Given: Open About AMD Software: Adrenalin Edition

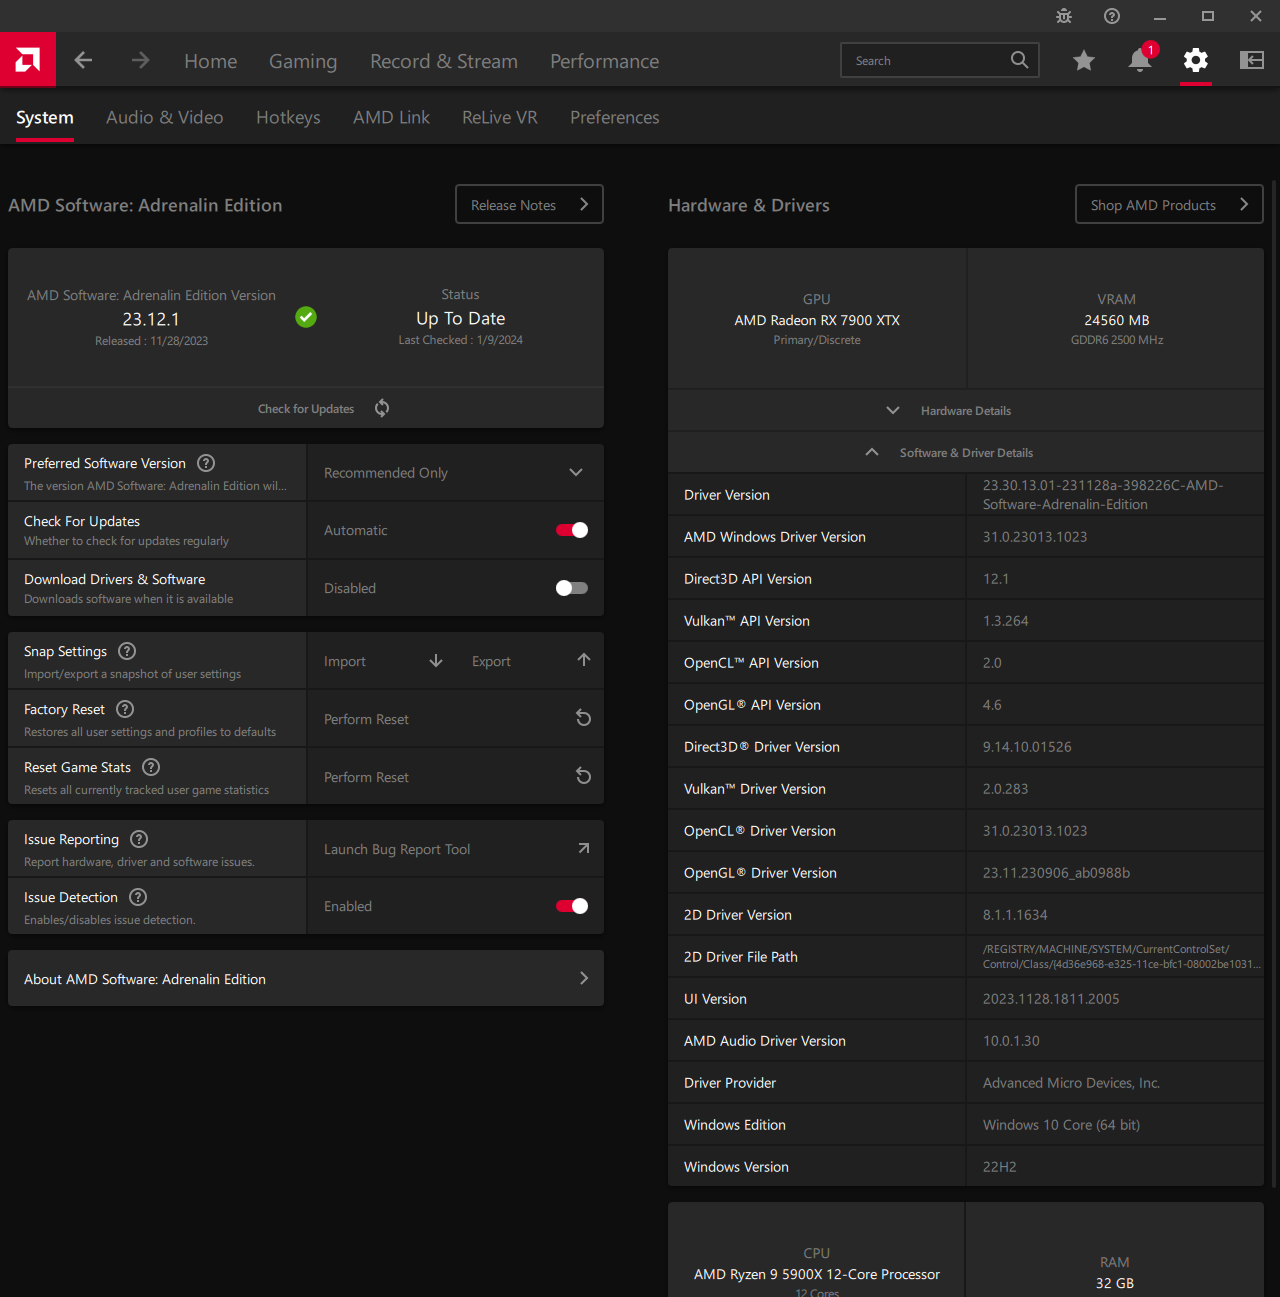Looking at the screenshot, I should (x=306, y=979).
